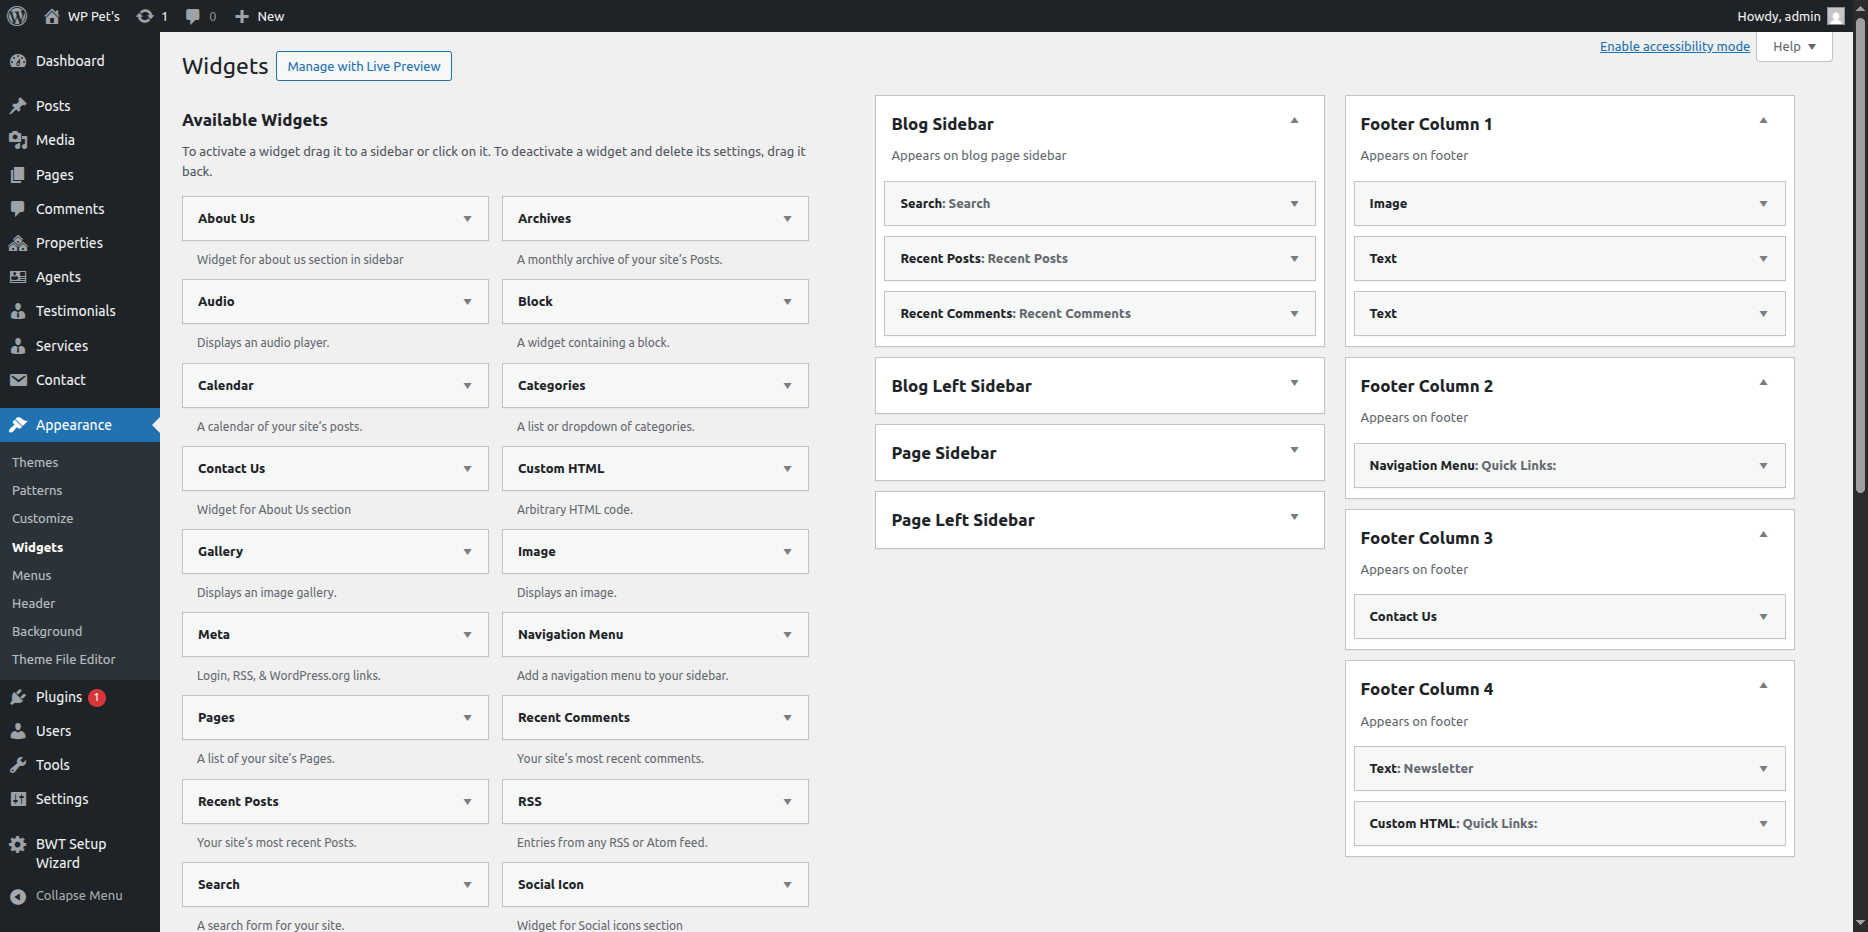Screen dimensions: 1868x932
Task: Click the BWT Setup Wizard gear icon
Action: tap(18, 845)
